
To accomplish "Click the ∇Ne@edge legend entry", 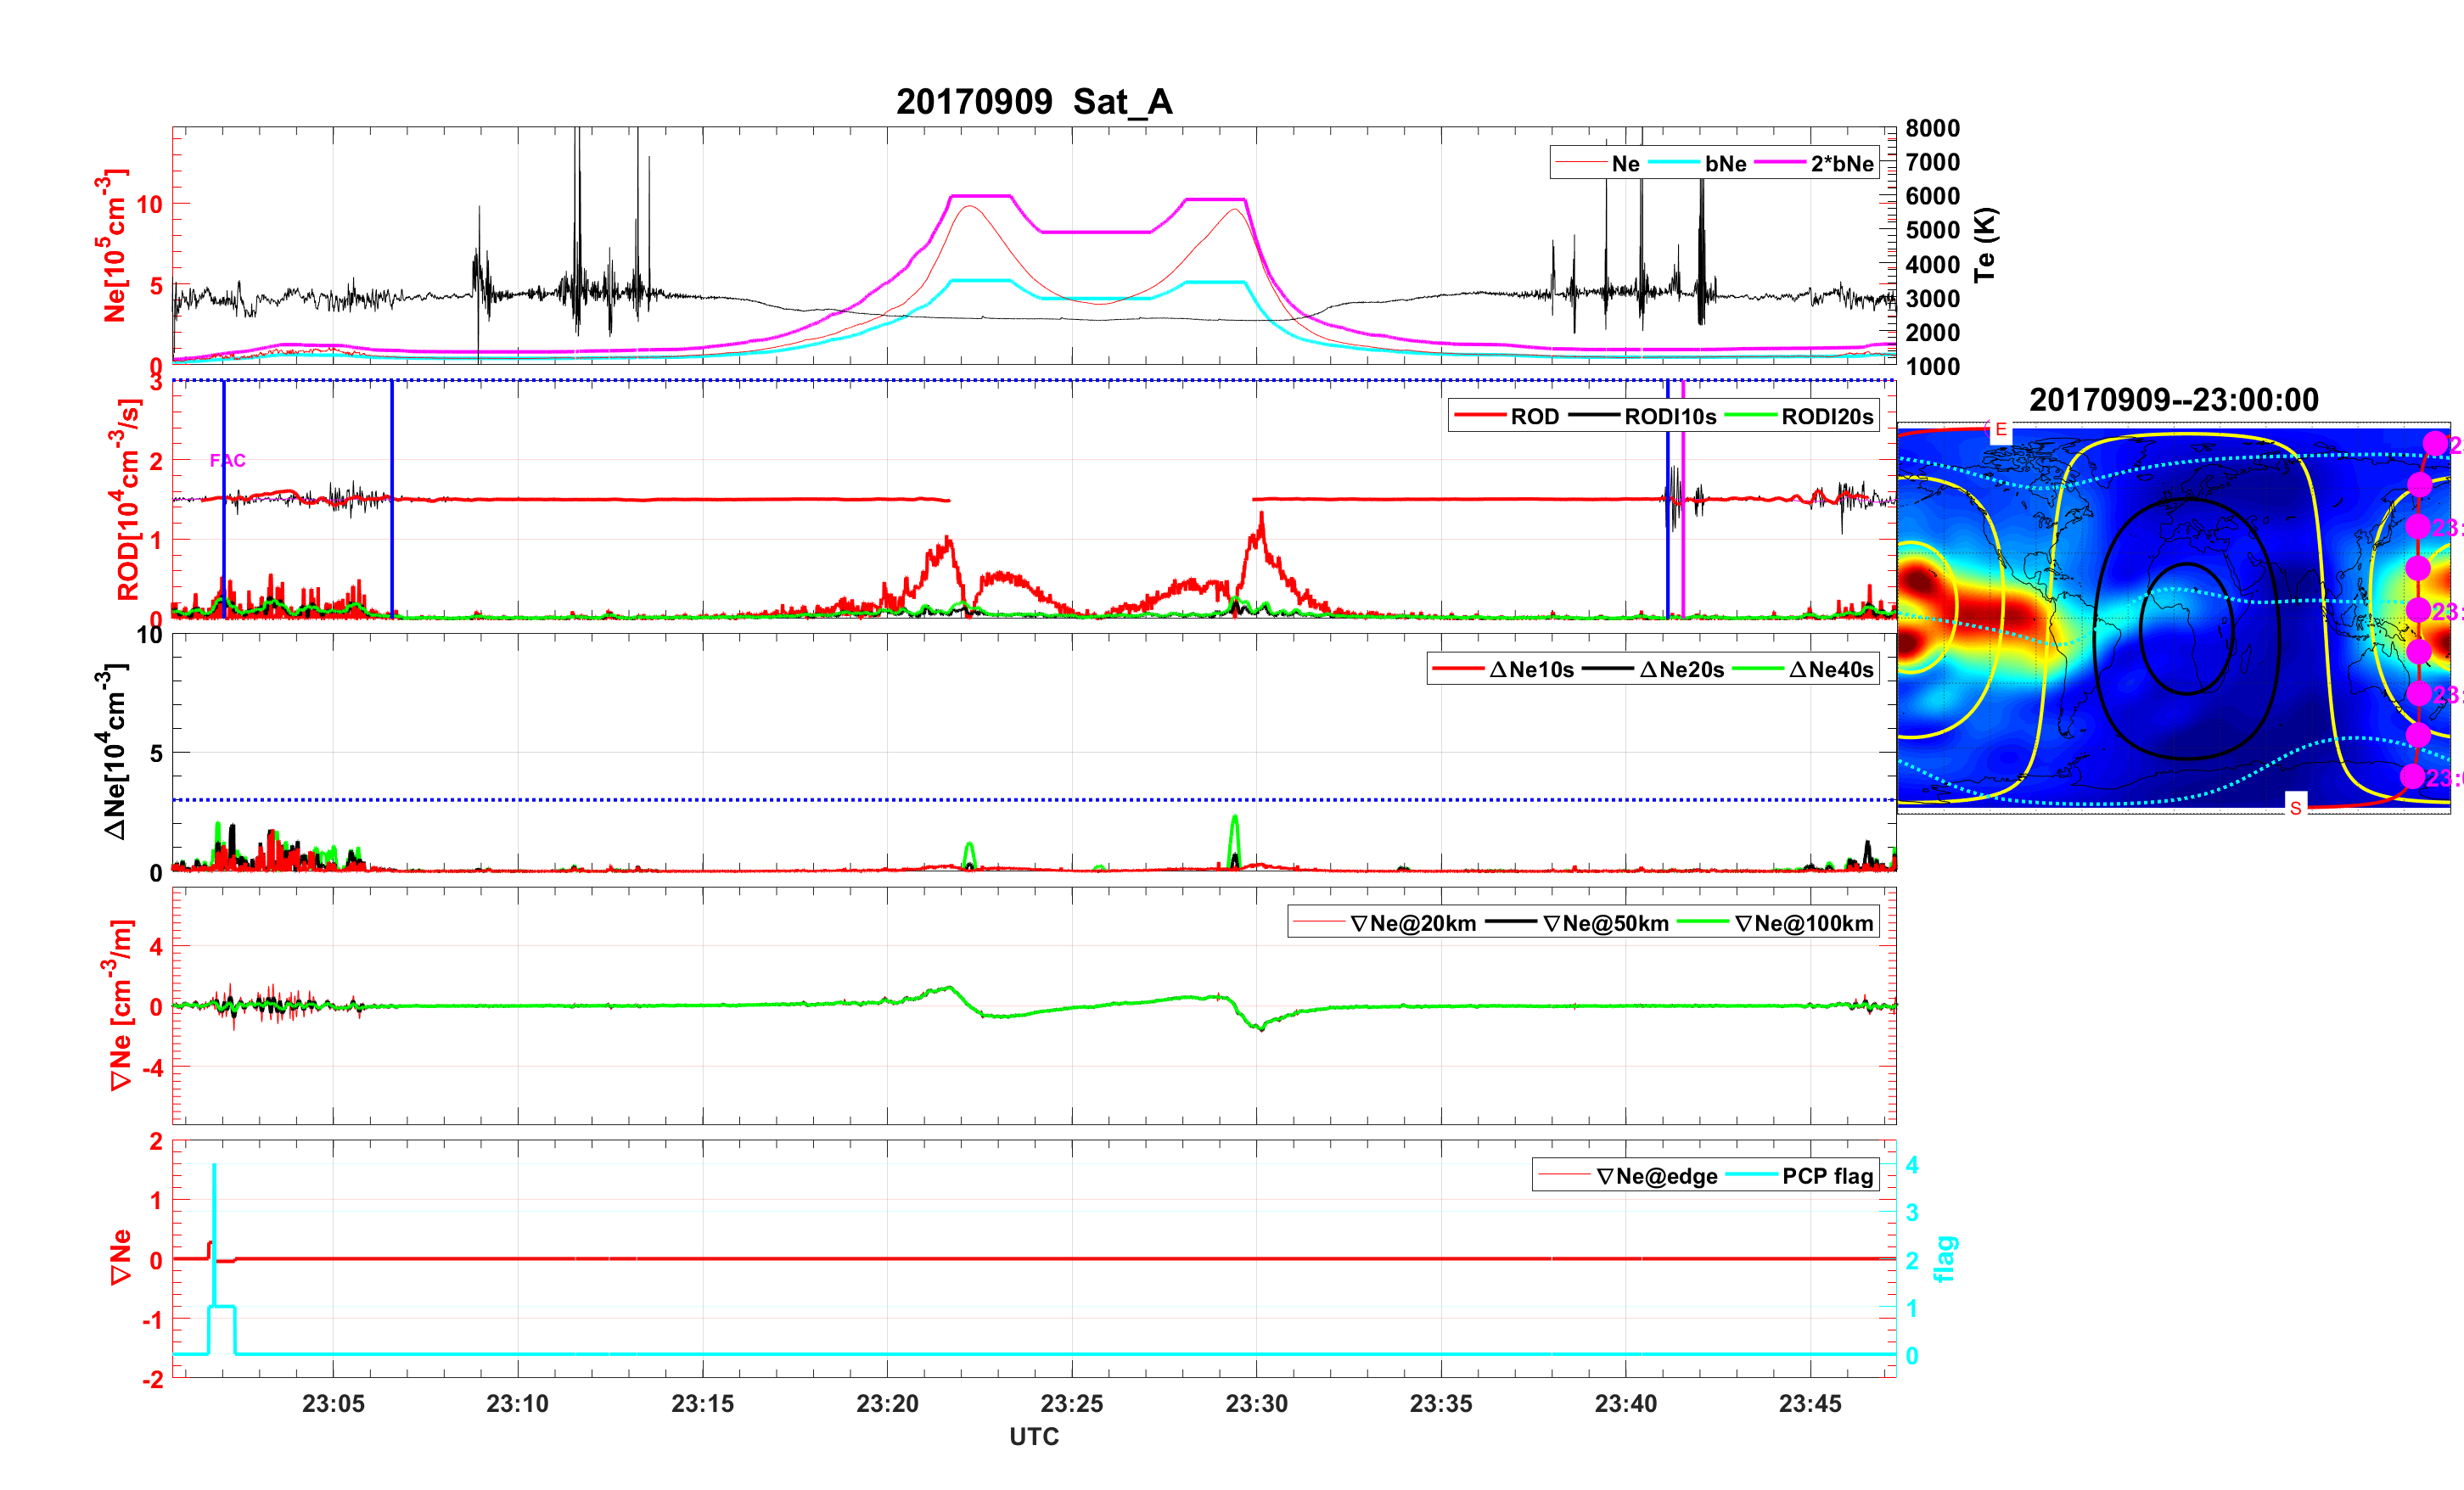I will point(1656,1176).
